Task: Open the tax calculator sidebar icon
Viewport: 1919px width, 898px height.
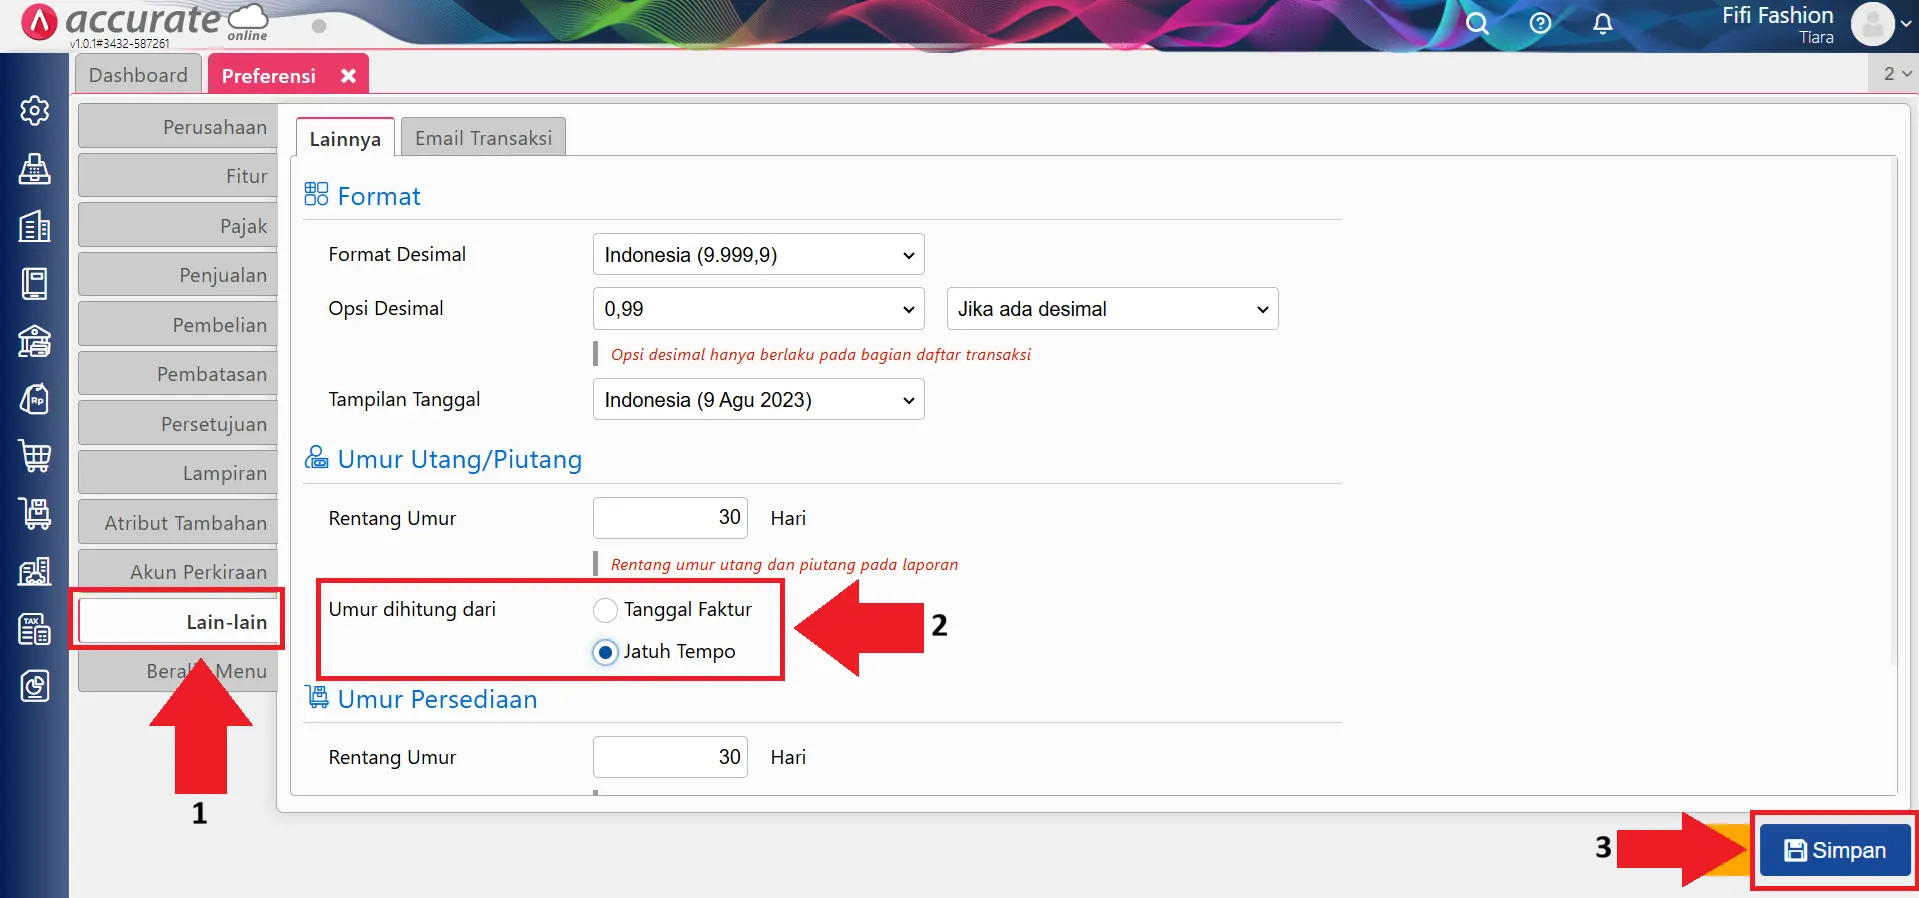Action: click(x=35, y=629)
